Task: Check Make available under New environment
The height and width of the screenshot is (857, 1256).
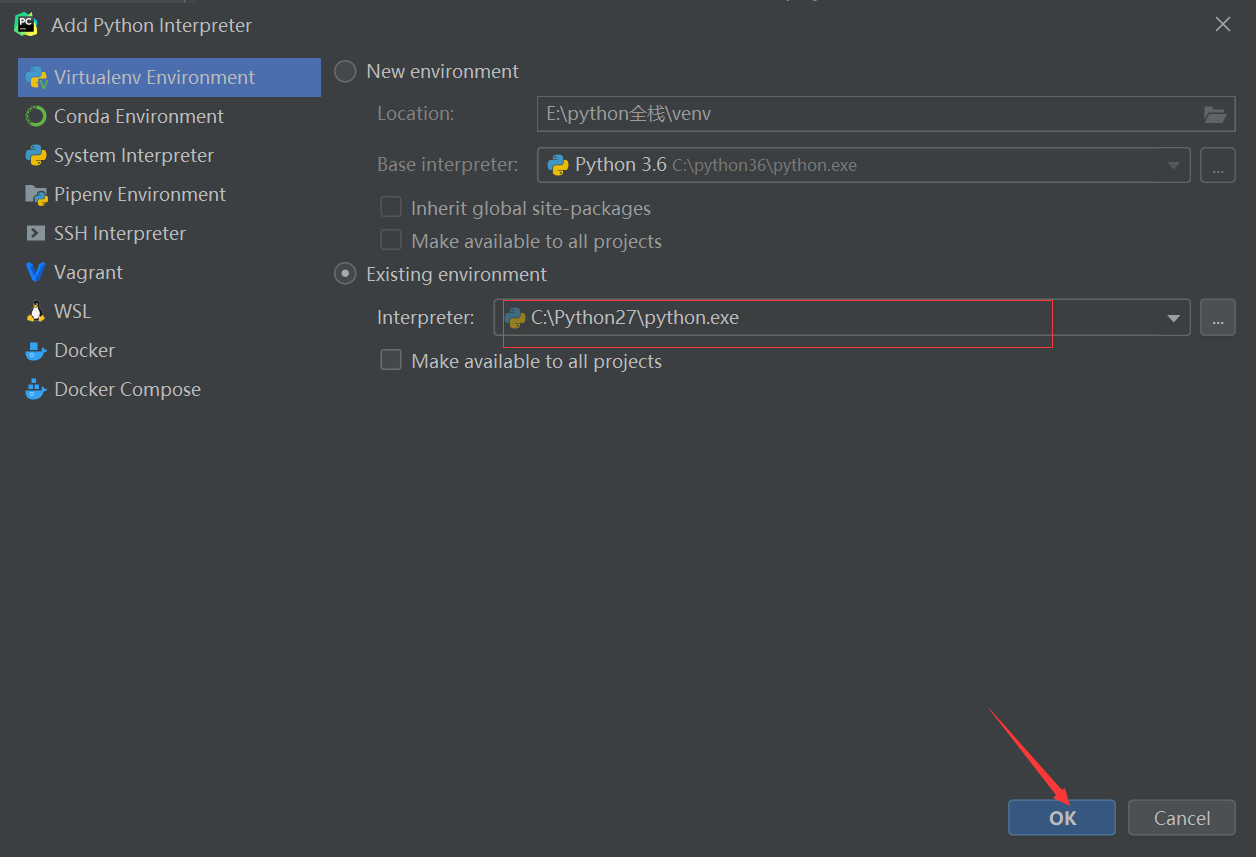Action: point(391,241)
